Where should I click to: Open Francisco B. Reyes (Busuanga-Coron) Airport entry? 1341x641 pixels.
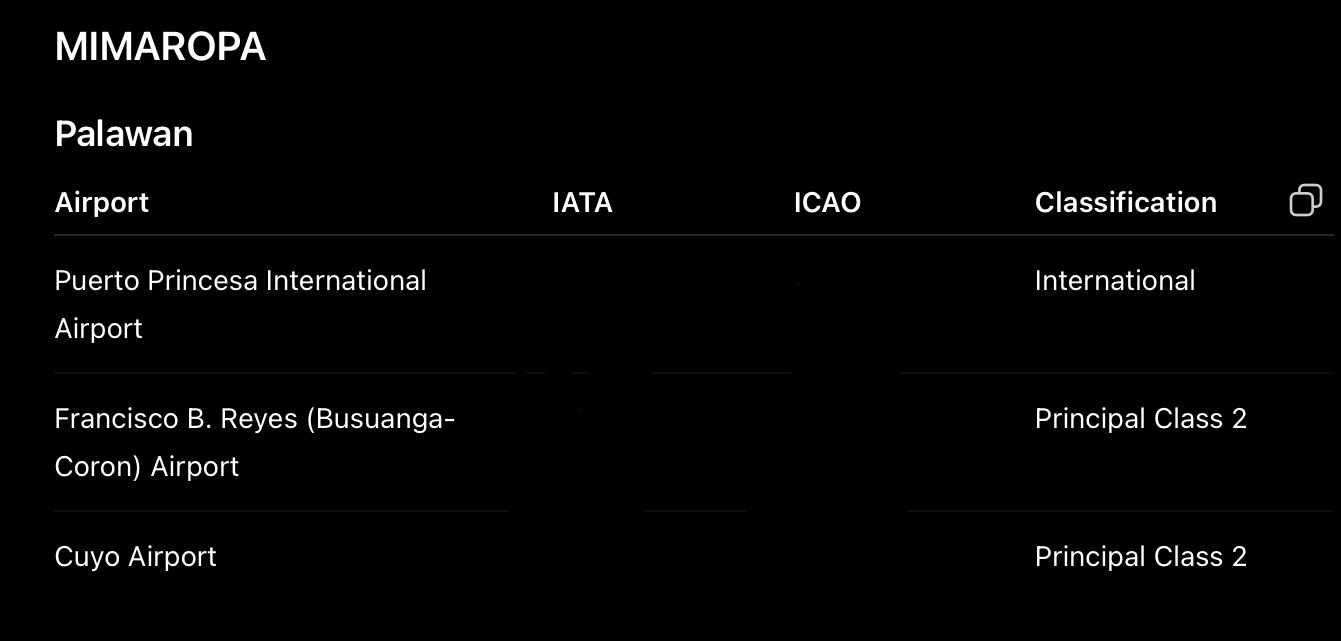click(255, 443)
